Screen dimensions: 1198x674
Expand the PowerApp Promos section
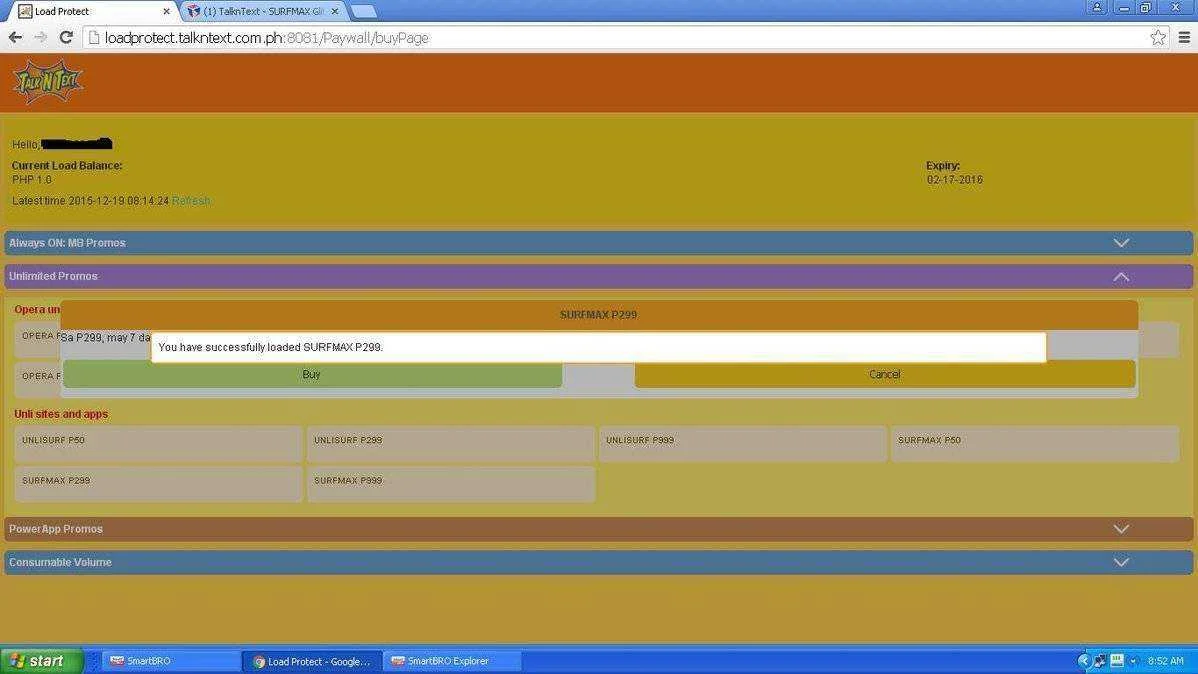(x=598, y=529)
